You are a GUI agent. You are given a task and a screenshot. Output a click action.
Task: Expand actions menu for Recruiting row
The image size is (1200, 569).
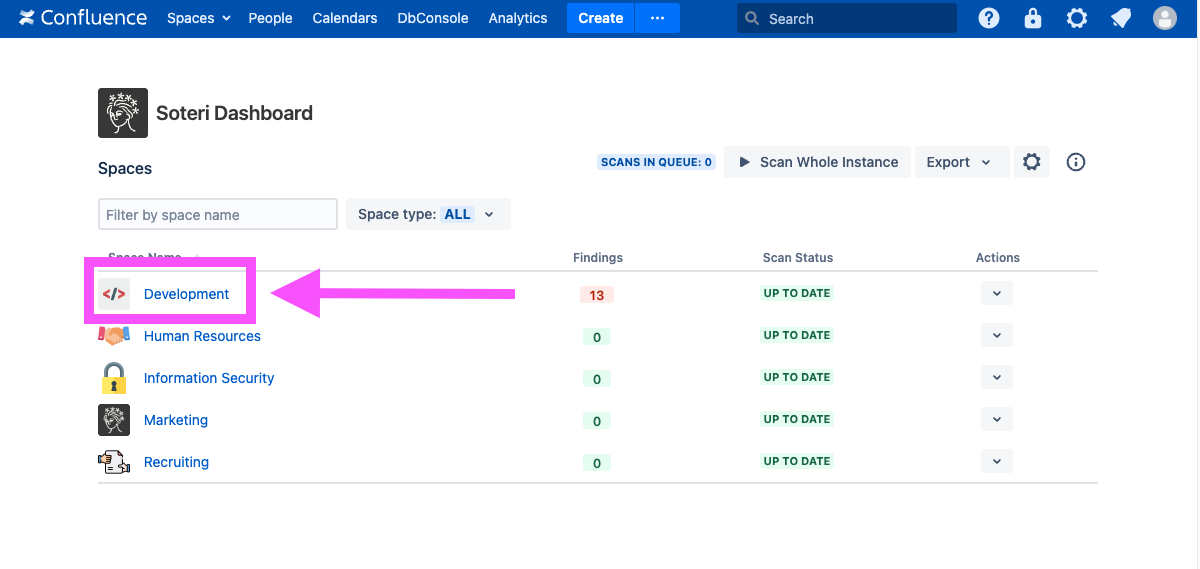996,461
